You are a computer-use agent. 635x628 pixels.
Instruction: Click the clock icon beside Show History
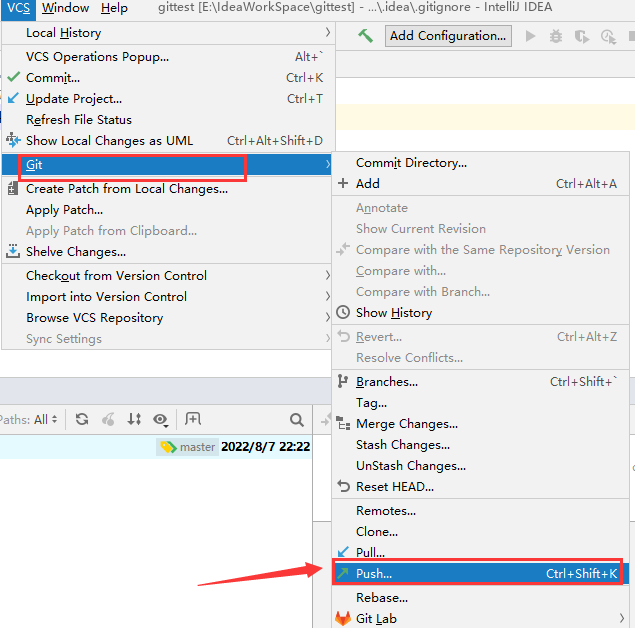(x=343, y=312)
